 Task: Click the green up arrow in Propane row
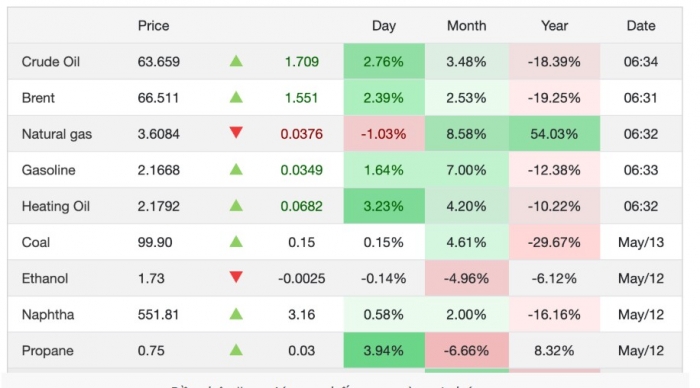pyautogui.click(x=236, y=350)
